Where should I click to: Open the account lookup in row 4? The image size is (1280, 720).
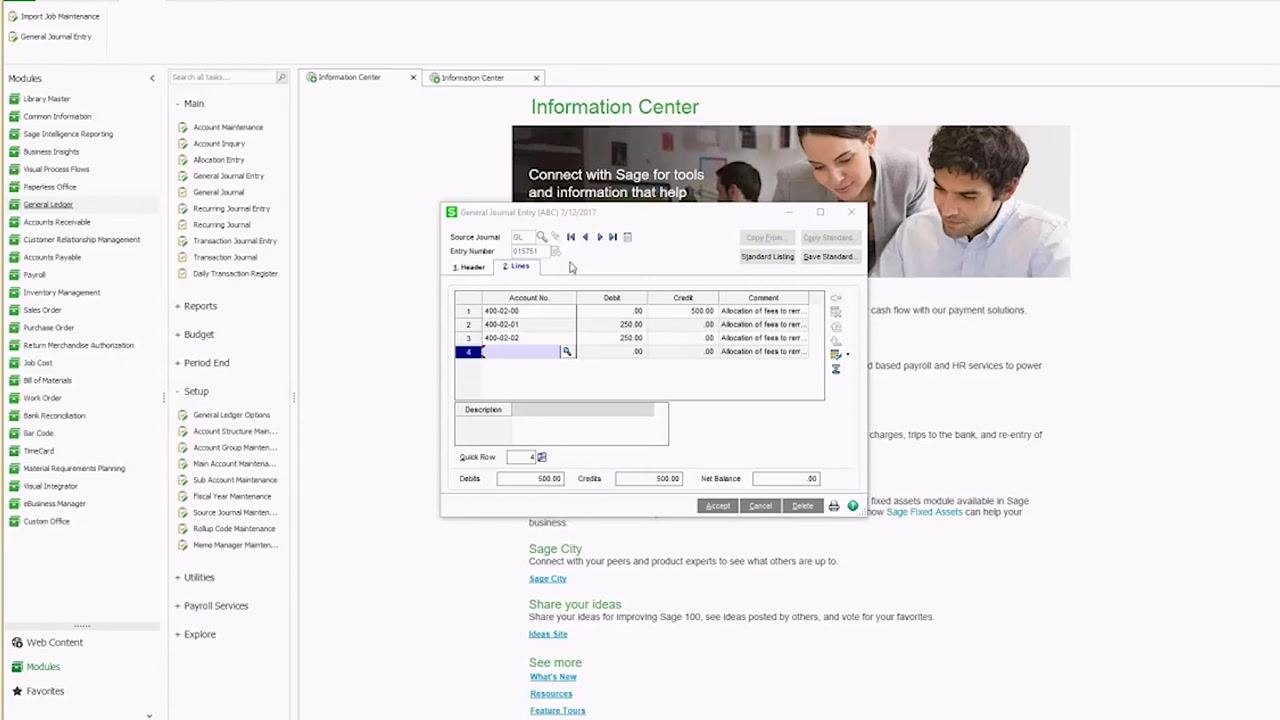pyautogui.click(x=567, y=352)
